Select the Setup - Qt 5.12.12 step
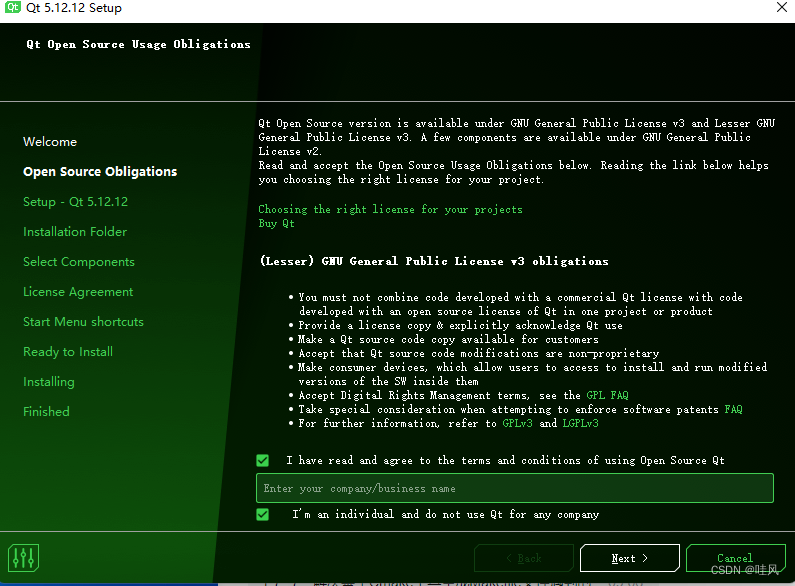Image resolution: width=795 pixels, height=586 pixels. (76, 202)
